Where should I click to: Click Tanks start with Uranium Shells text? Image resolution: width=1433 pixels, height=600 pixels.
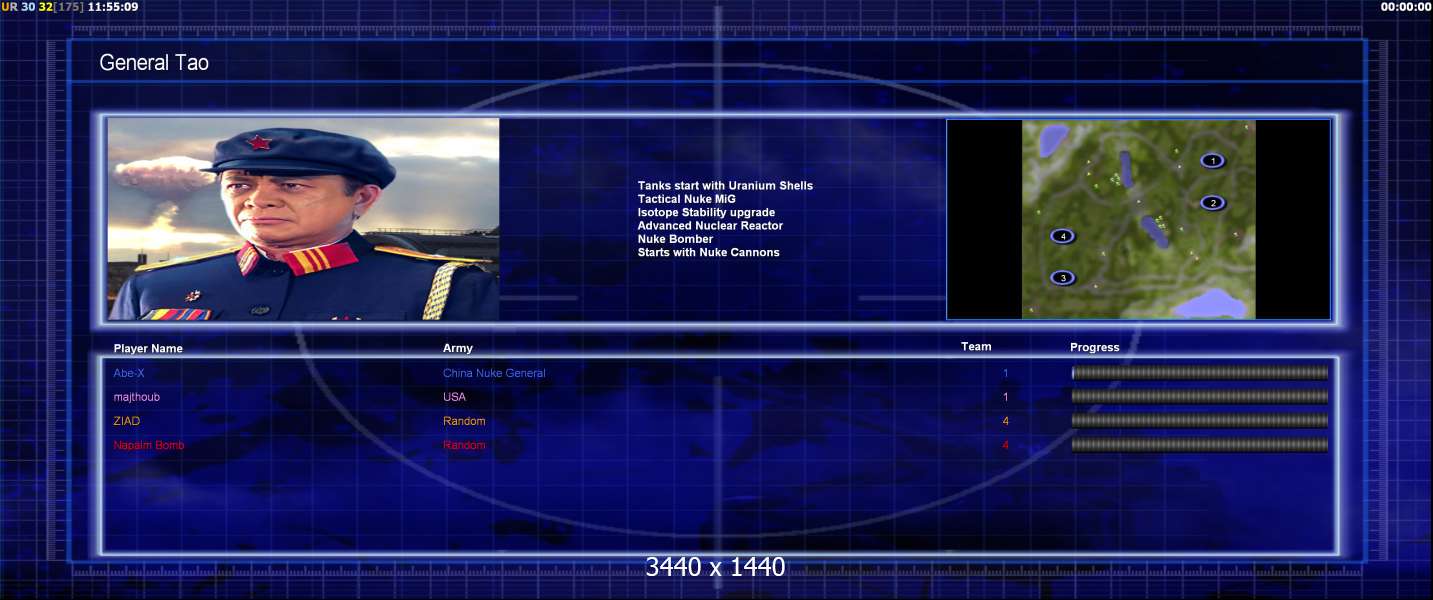pyautogui.click(x=725, y=186)
